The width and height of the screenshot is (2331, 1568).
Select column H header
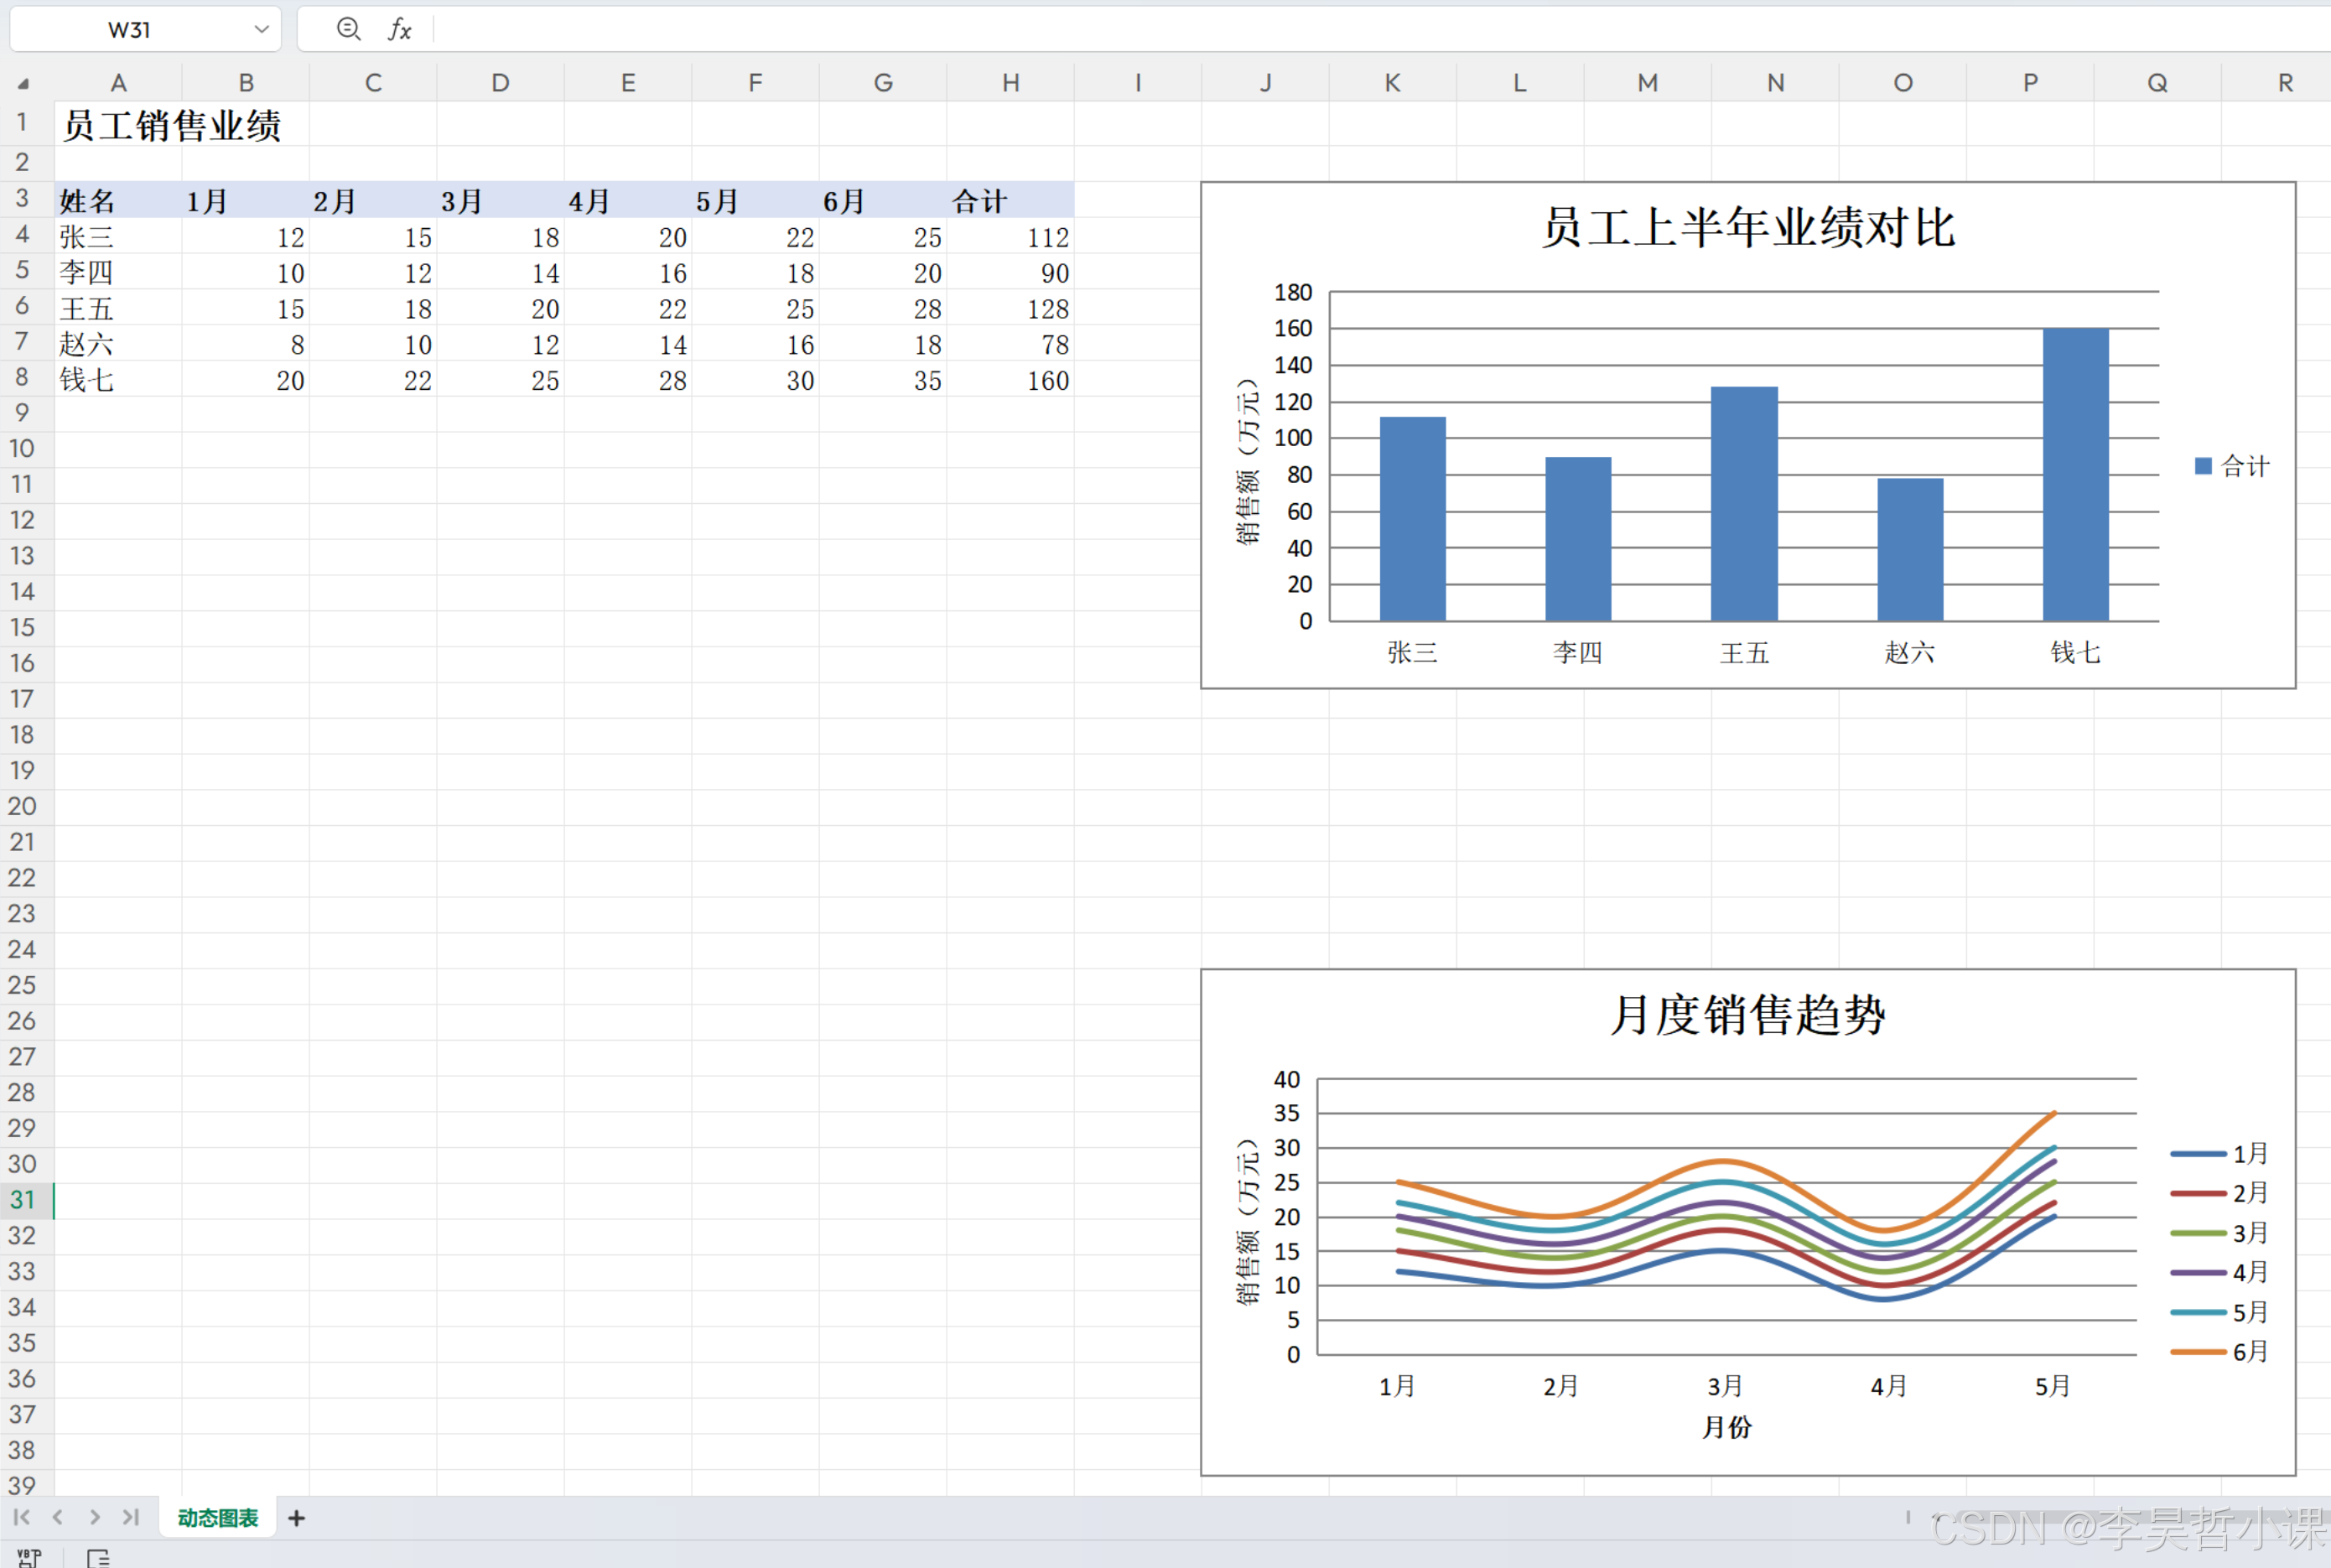pos(1010,83)
